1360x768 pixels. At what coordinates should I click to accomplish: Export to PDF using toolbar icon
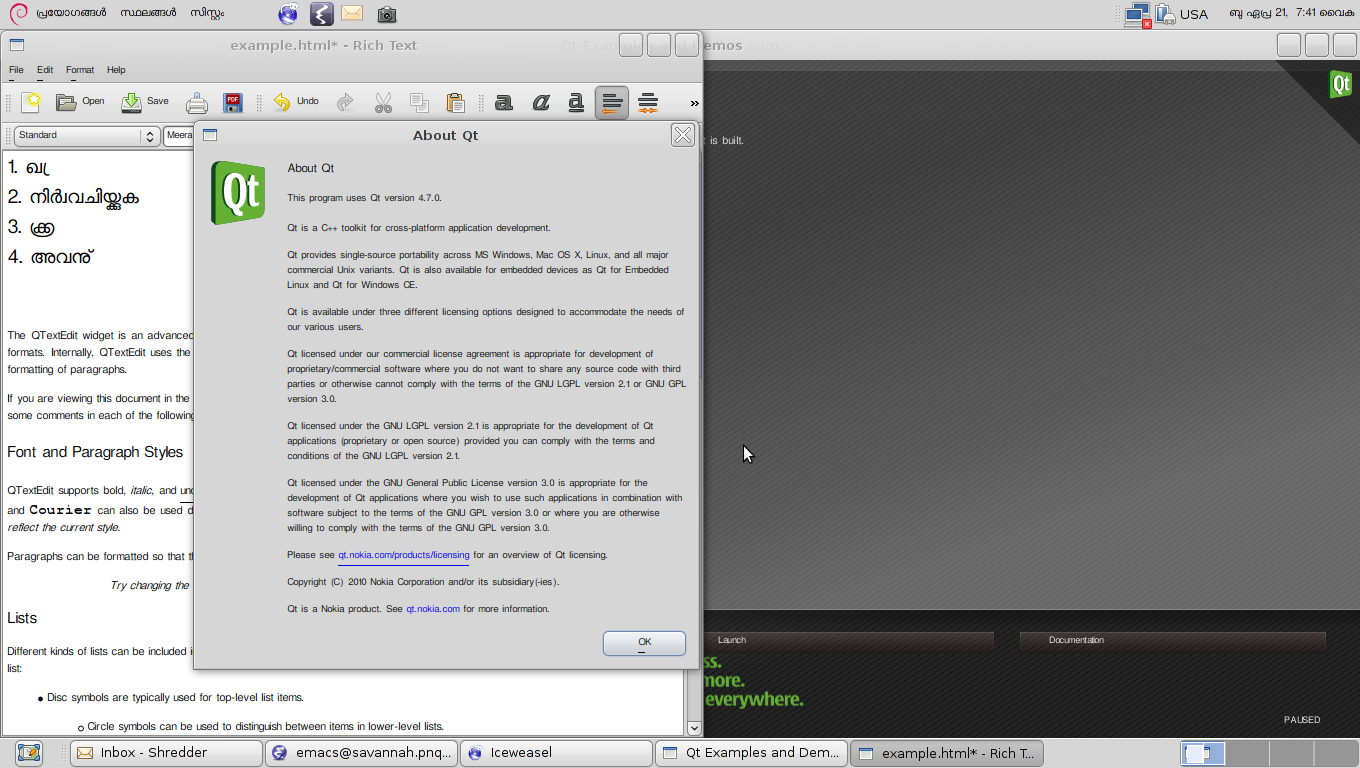coord(233,102)
